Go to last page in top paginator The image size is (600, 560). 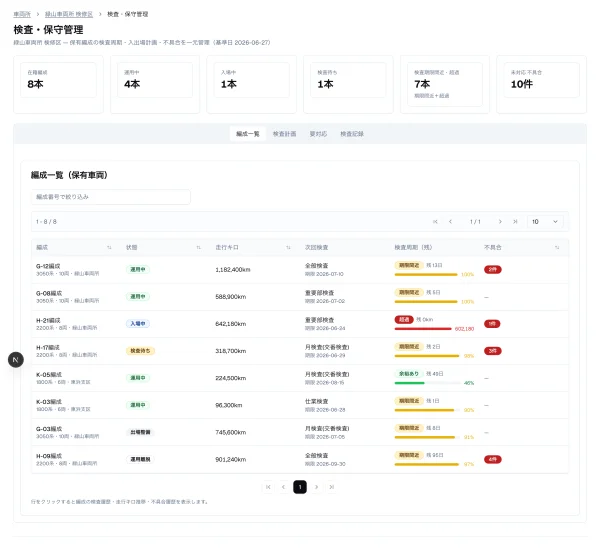[x=515, y=222]
